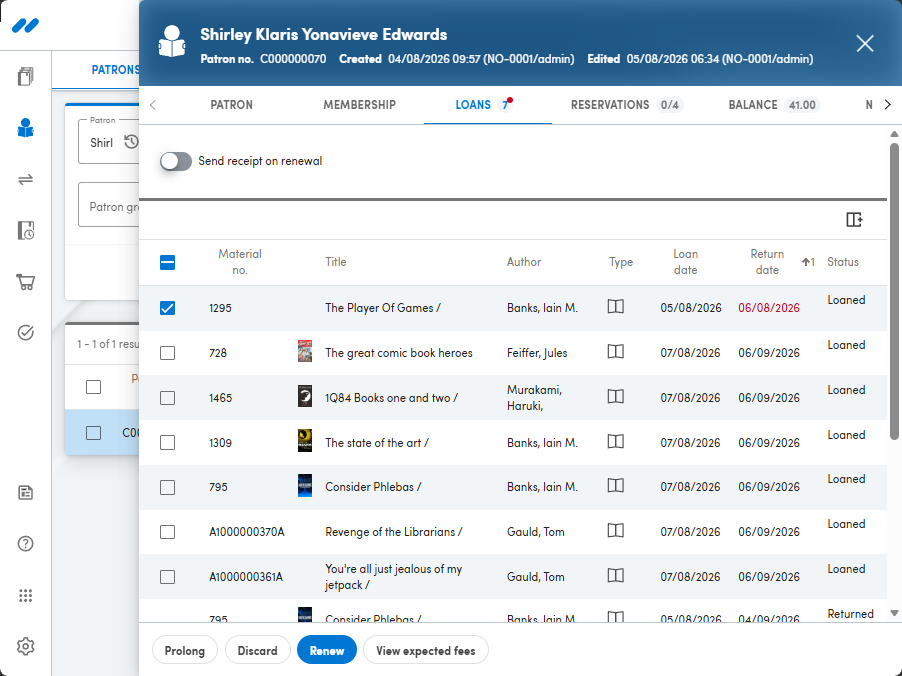Open the acquisitions cart icon in sidebar
902x676 pixels.
tap(25, 282)
